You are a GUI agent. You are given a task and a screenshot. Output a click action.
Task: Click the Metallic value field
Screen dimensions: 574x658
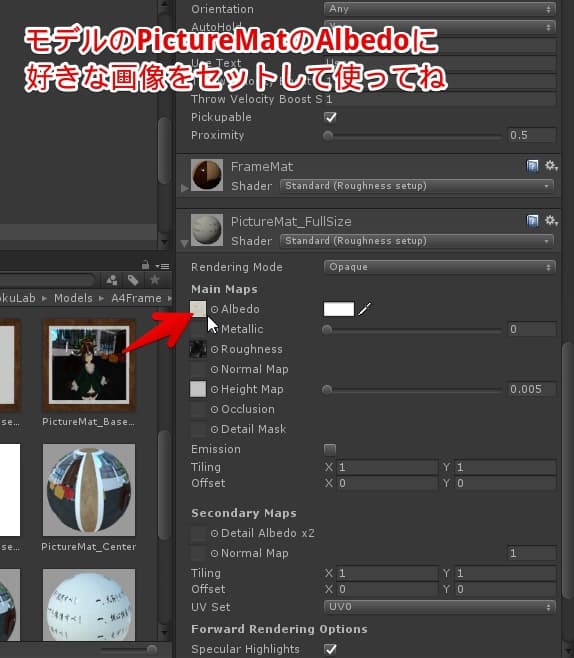click(531, 329)
